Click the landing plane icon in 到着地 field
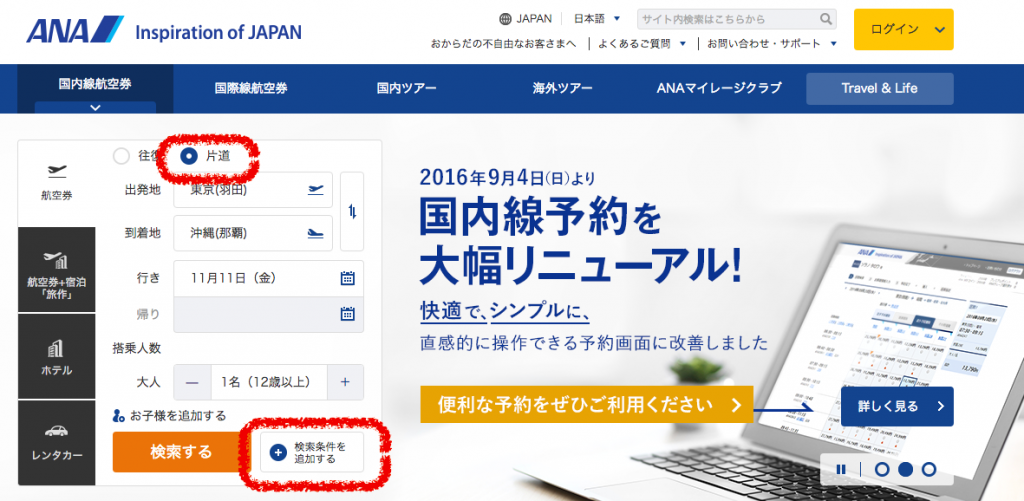Screen dimensions: 1024x501 (315, 233)
